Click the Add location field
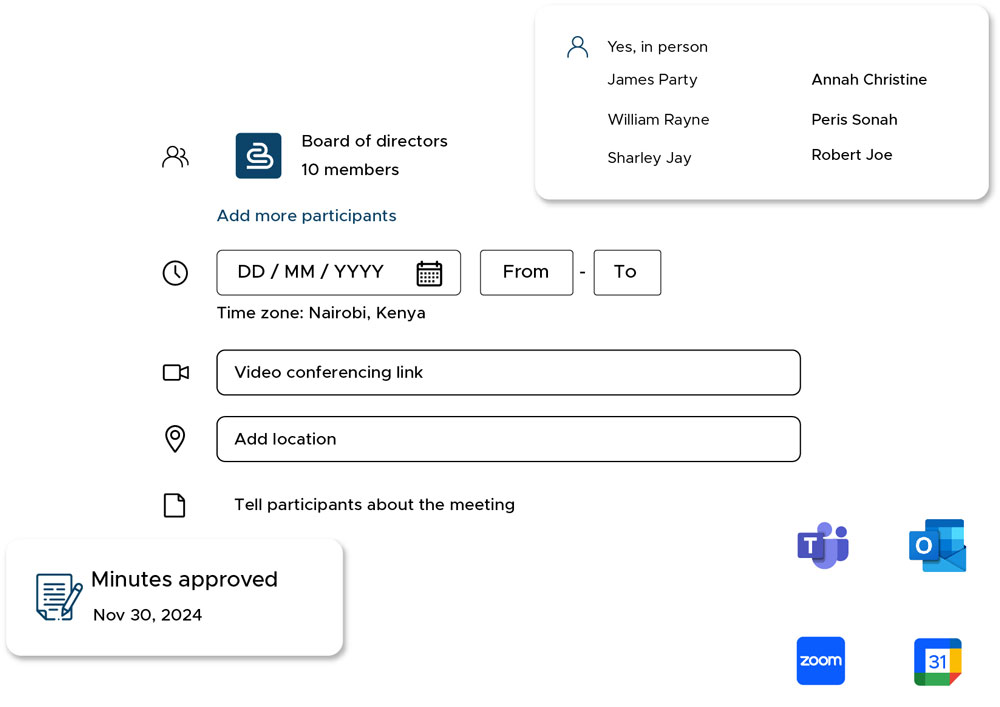 (x=508, y=439)
